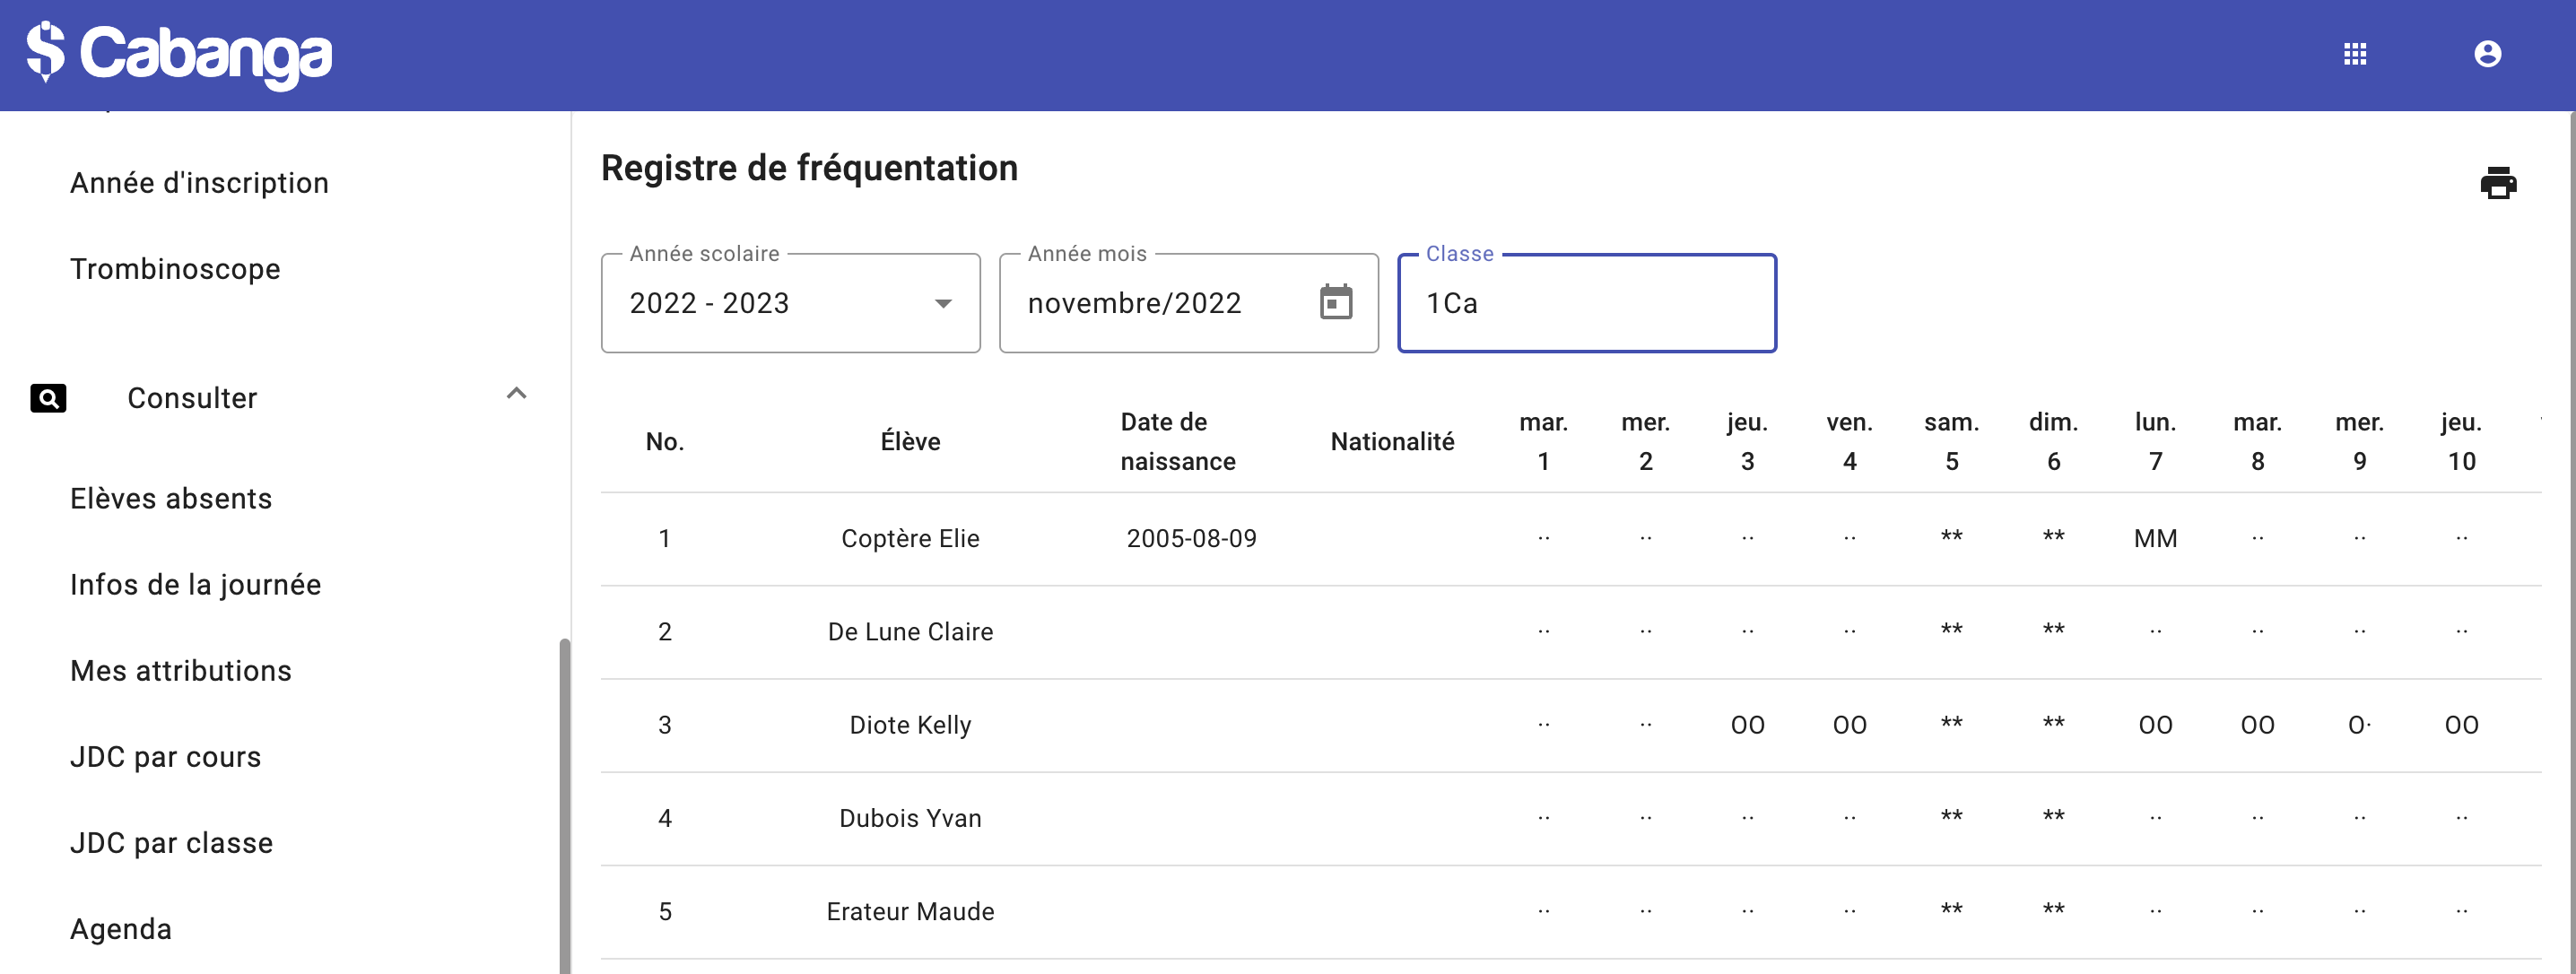Click row number 3 cell
Screen dimensions: 2576x974
point(665,725)
